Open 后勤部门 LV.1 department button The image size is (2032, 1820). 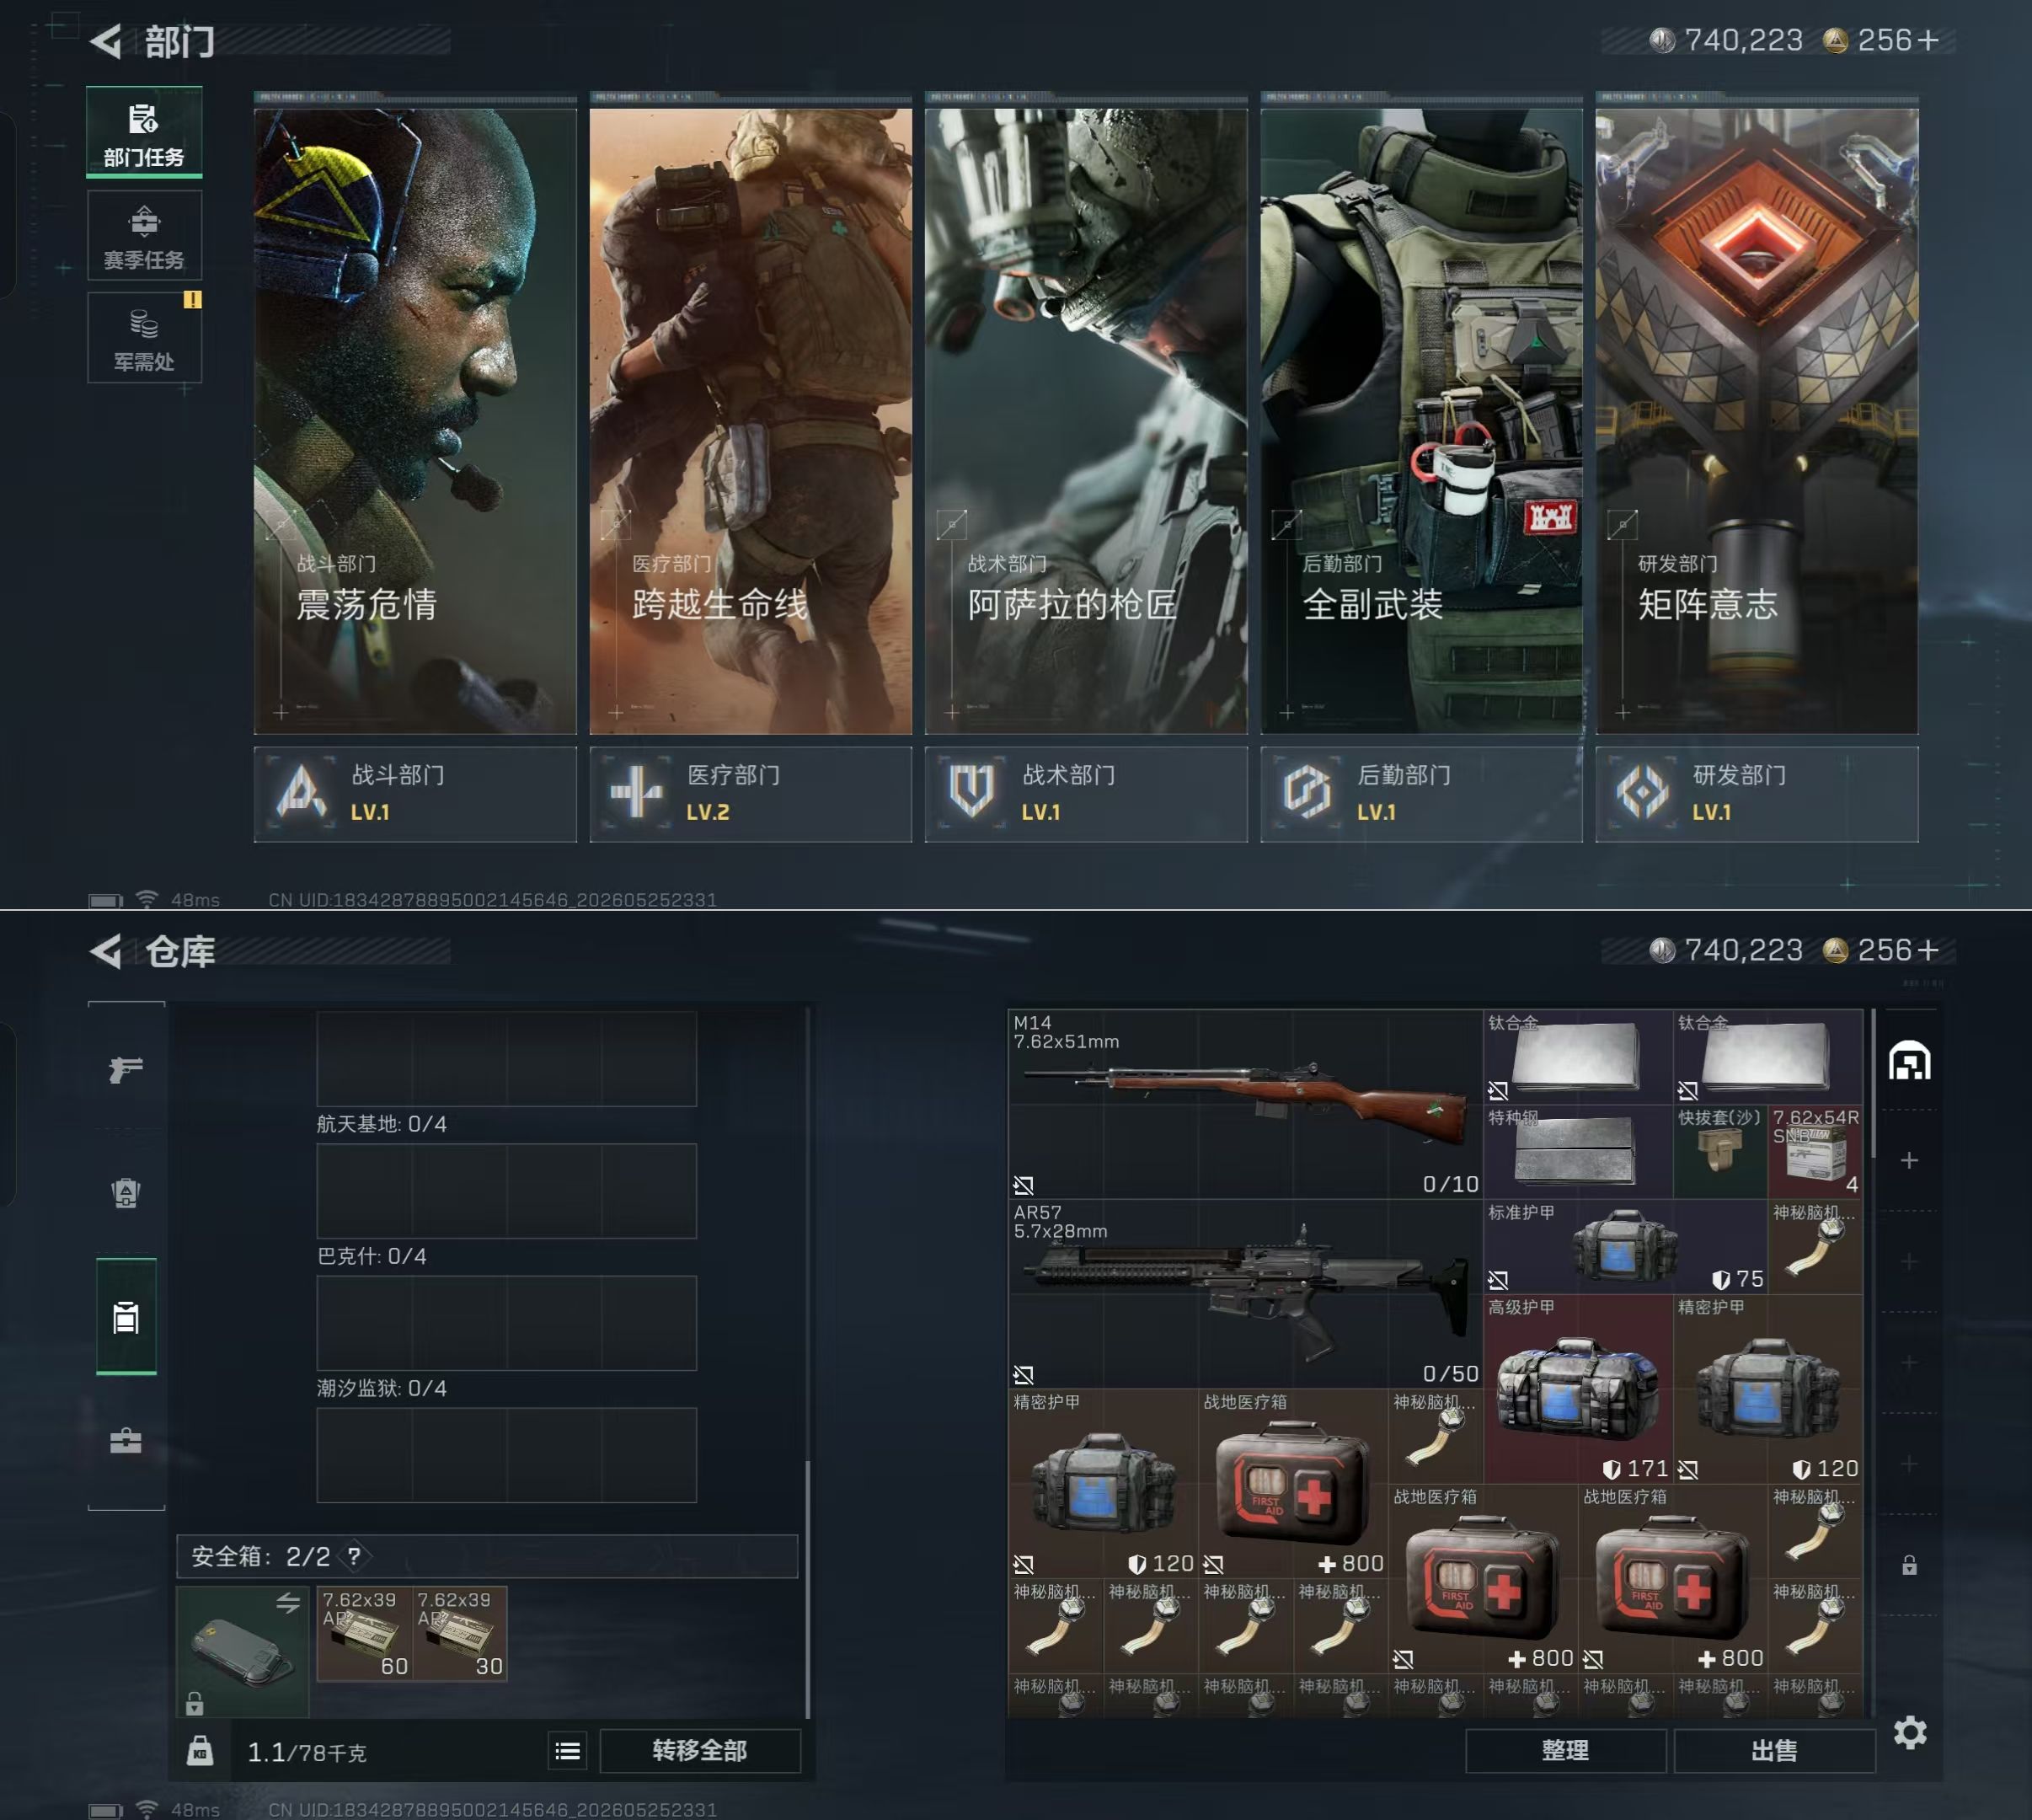pos(1421,794)
